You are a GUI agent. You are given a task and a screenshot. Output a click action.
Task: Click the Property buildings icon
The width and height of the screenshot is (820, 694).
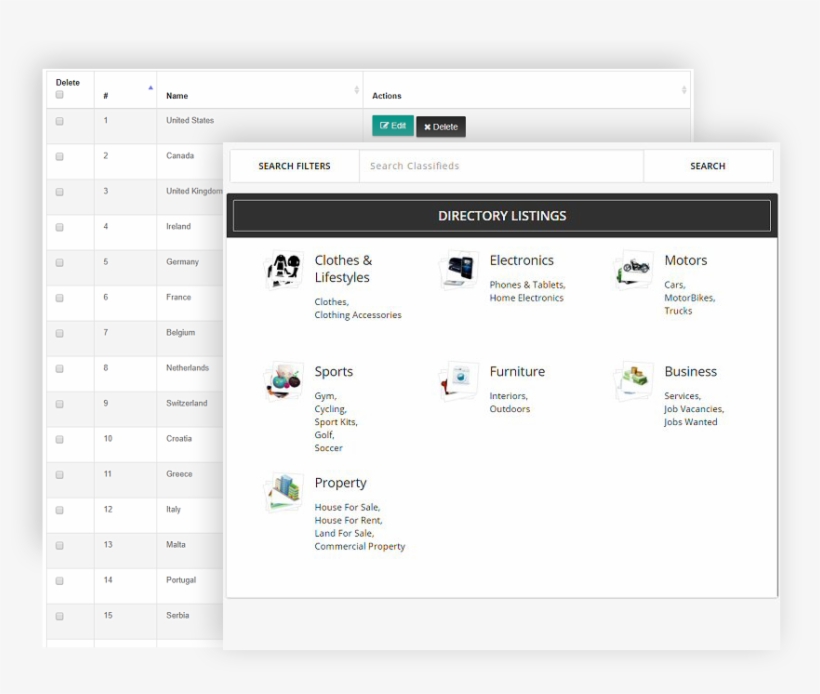[x=283, y=489]
